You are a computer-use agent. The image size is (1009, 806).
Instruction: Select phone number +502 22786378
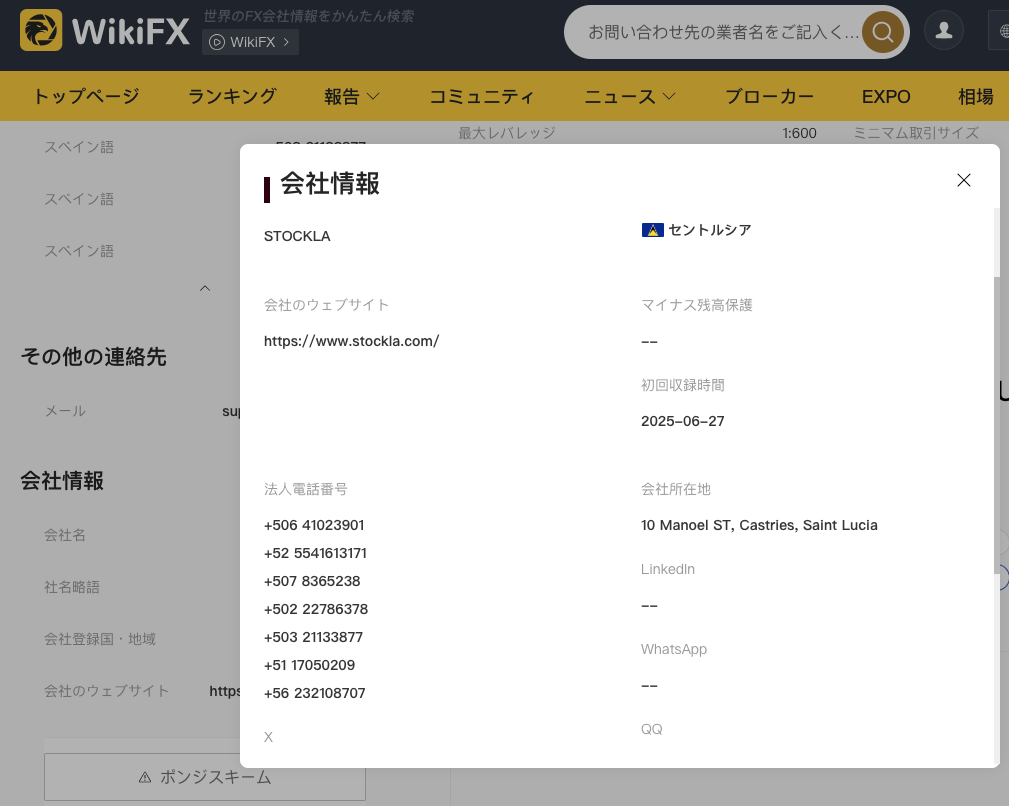click(x=316, y=609)
